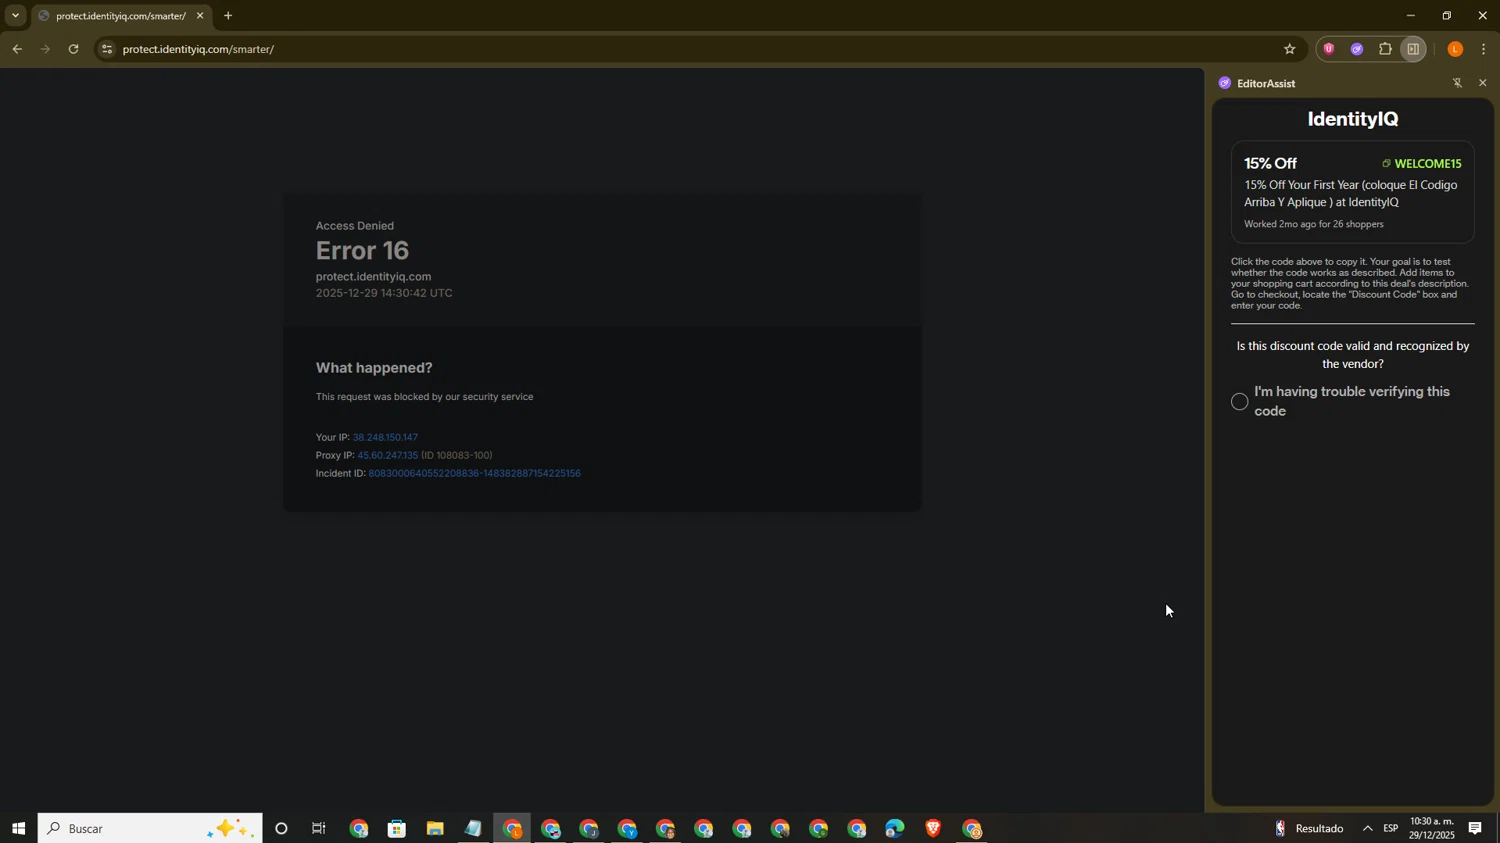Open the Resultado sports widget in taskbar
The width and height of the screenshot is (1500, 843).
(1309, 828)
